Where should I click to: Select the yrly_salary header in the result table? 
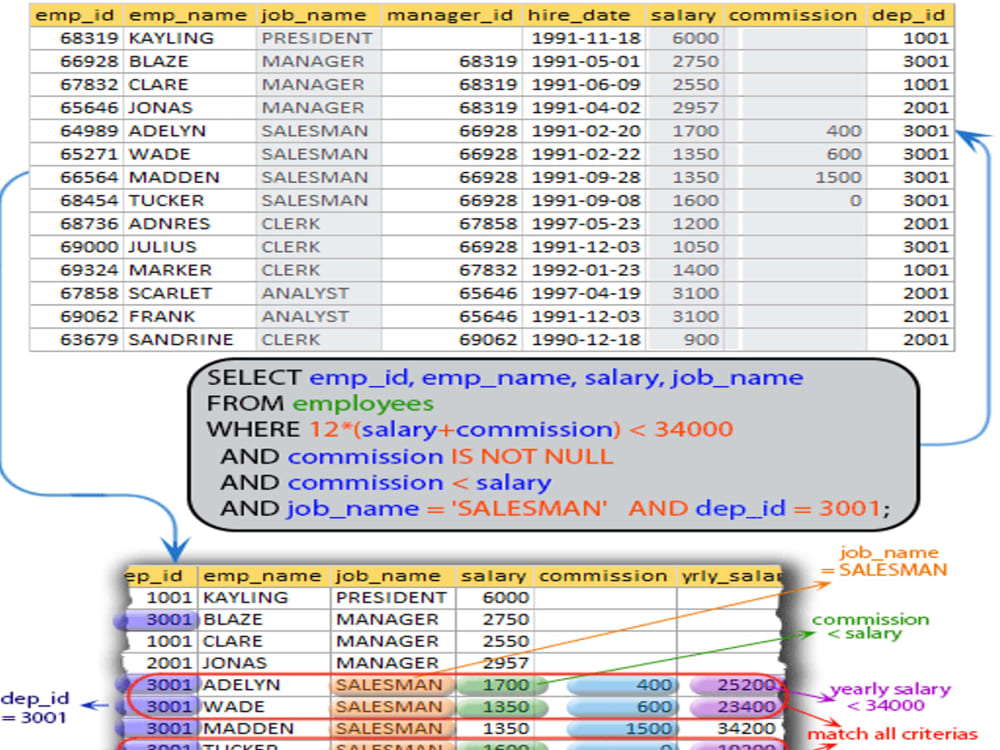pos(731,576)
